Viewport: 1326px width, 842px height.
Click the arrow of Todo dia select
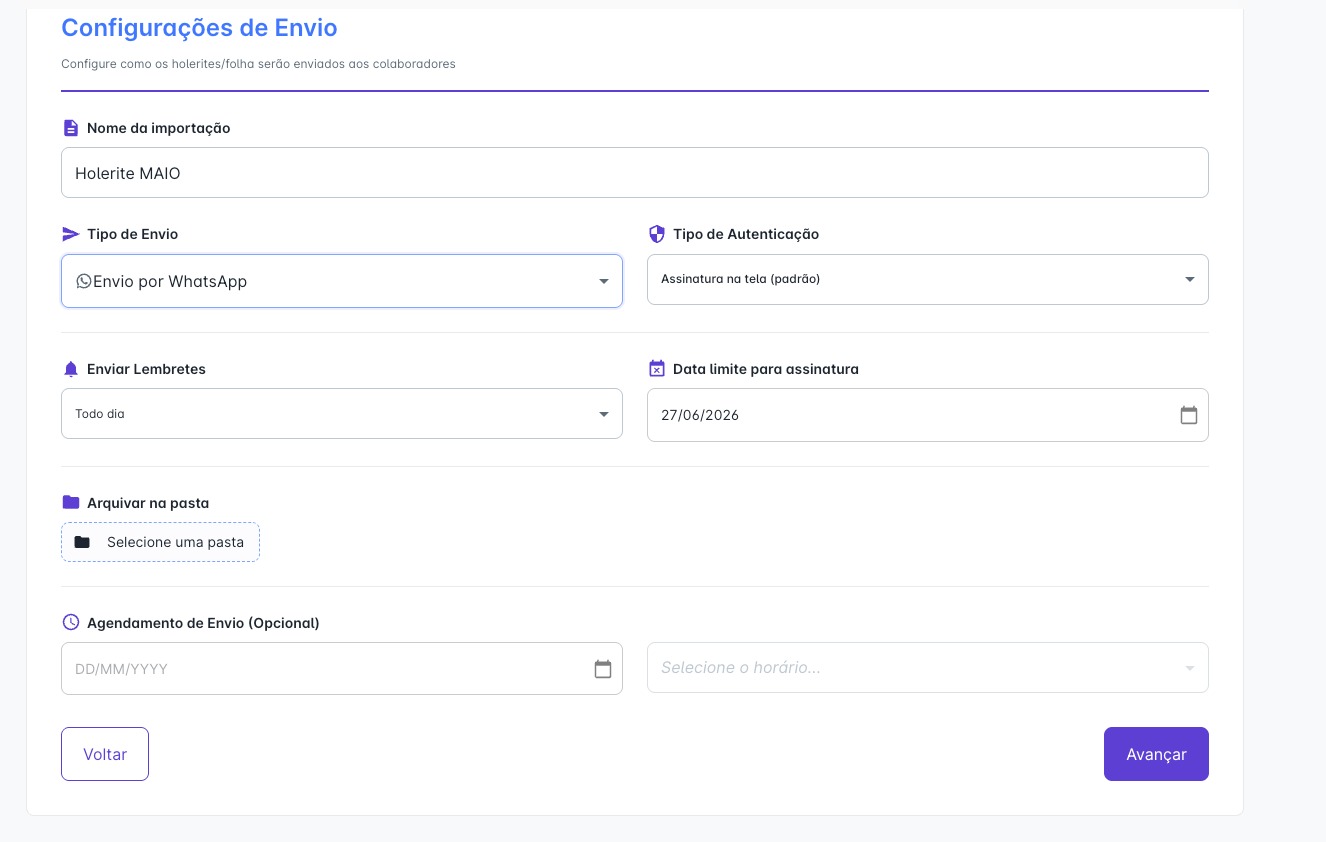(x=604, y=414)
